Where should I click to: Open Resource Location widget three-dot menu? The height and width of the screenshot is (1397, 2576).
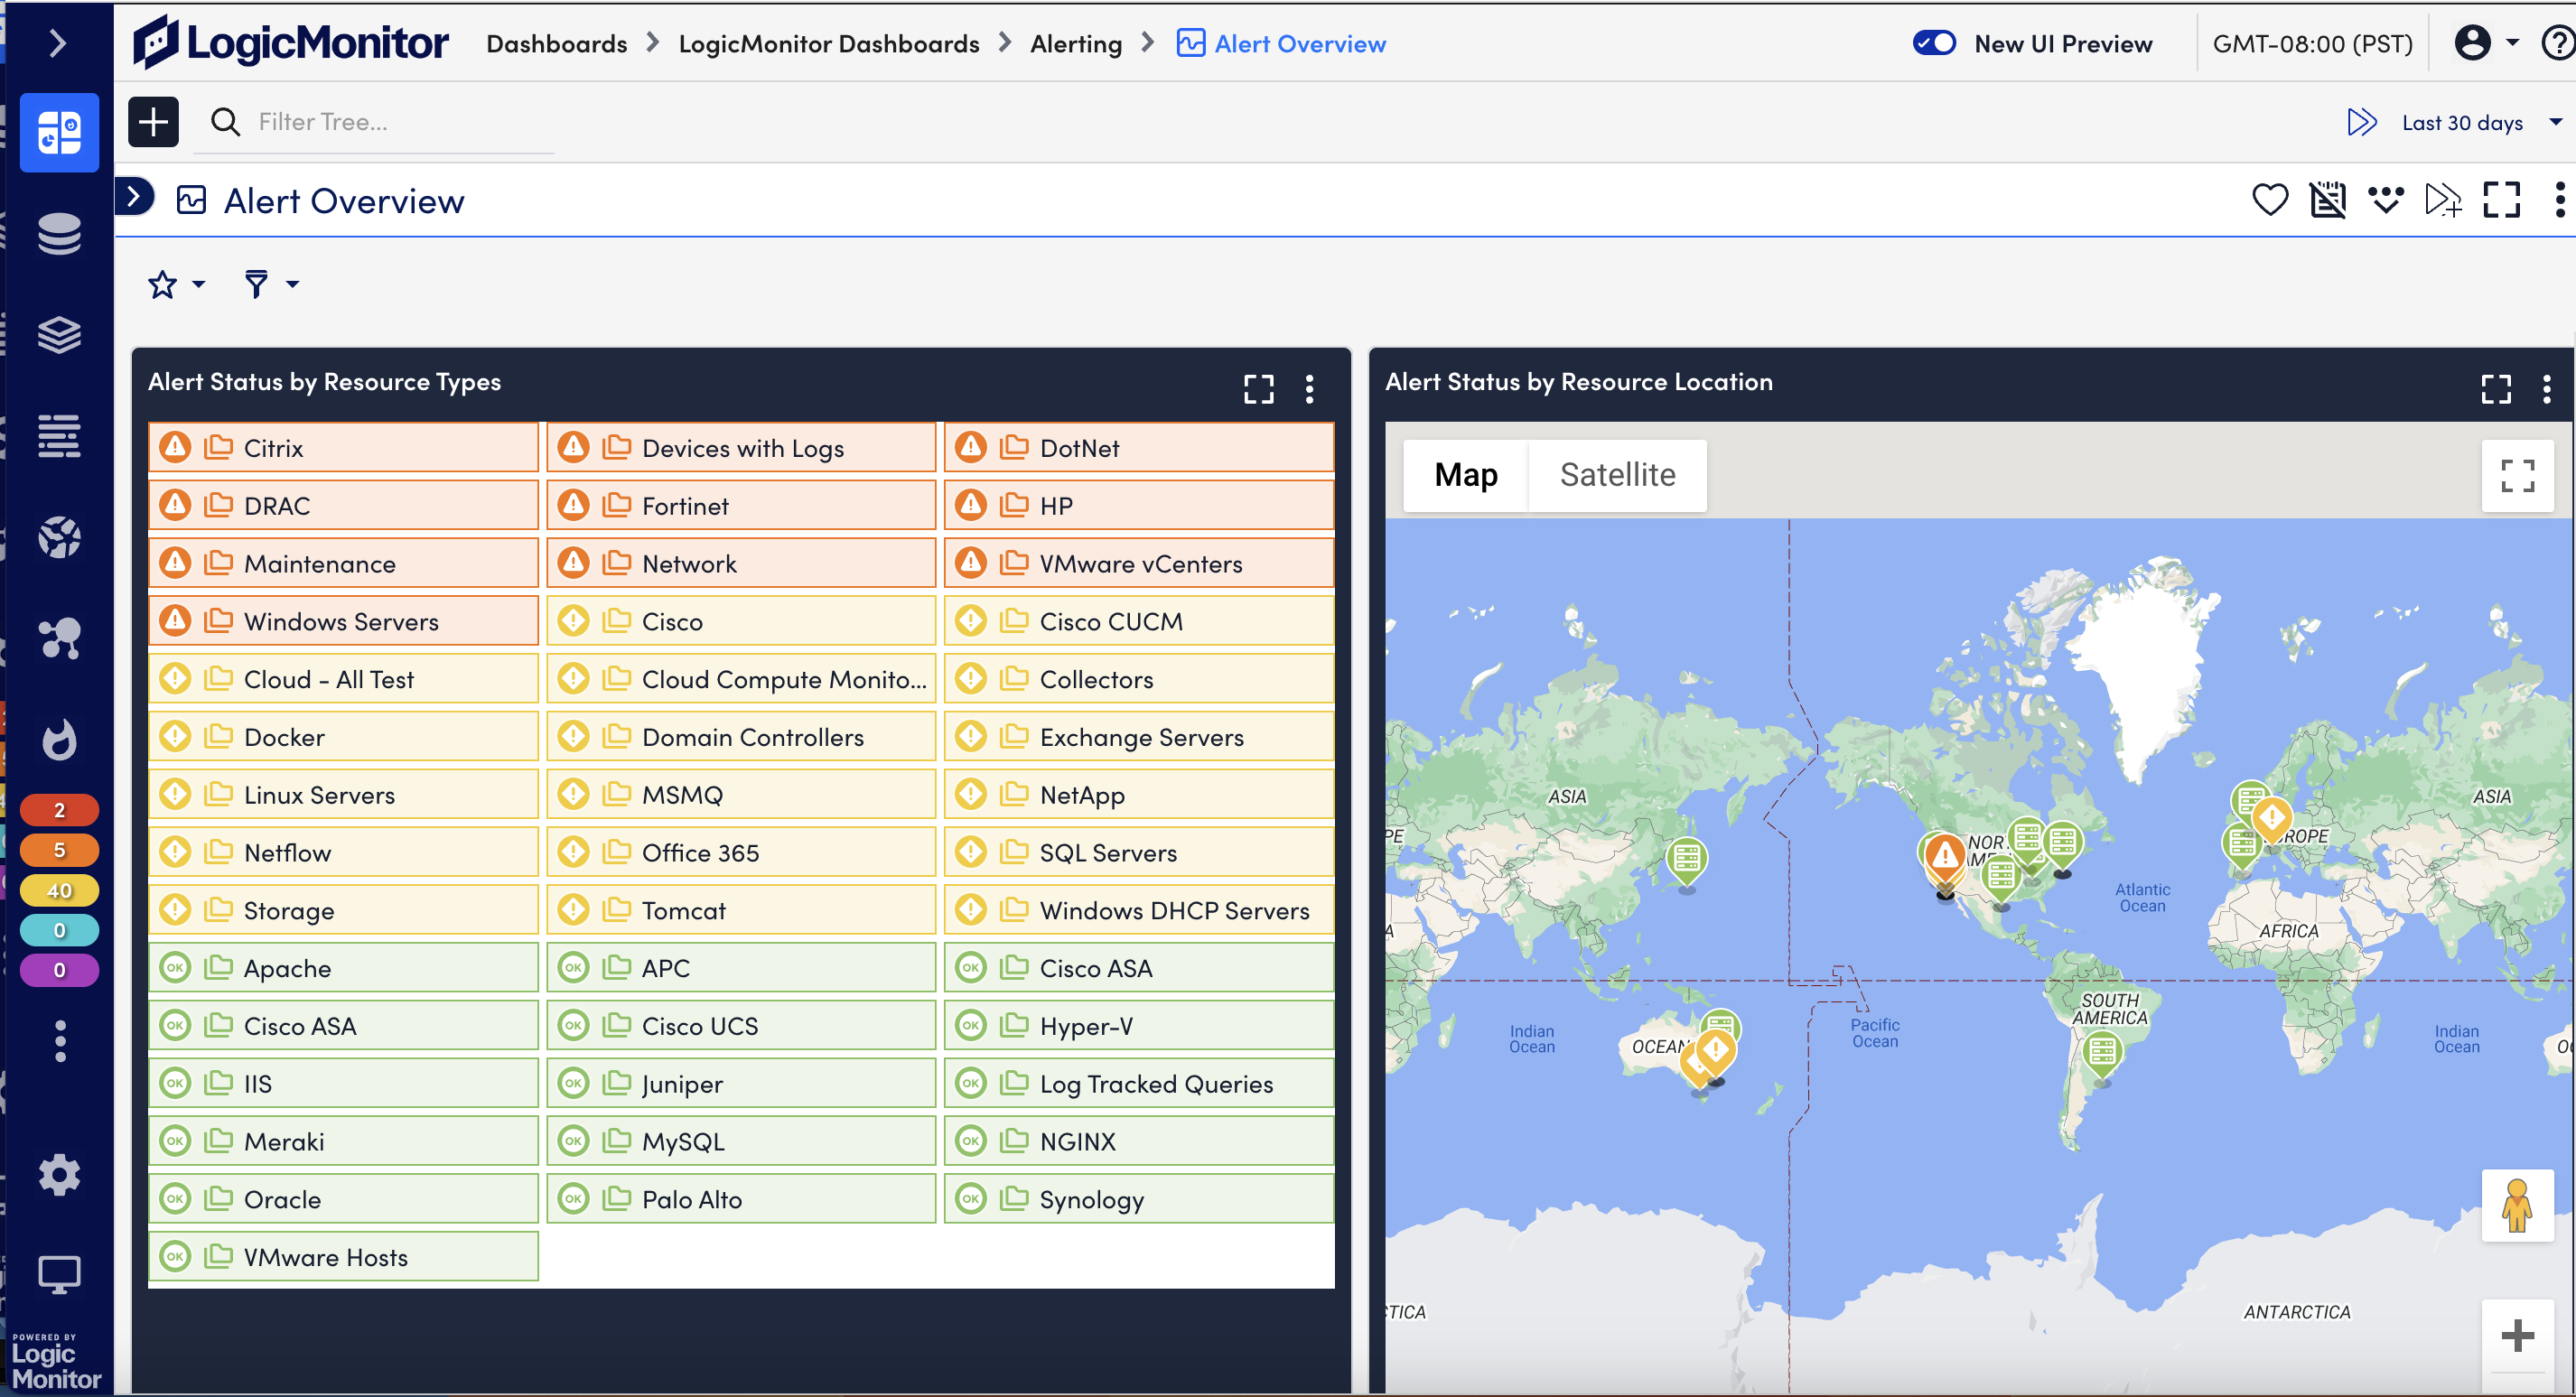pos(2546,389)
